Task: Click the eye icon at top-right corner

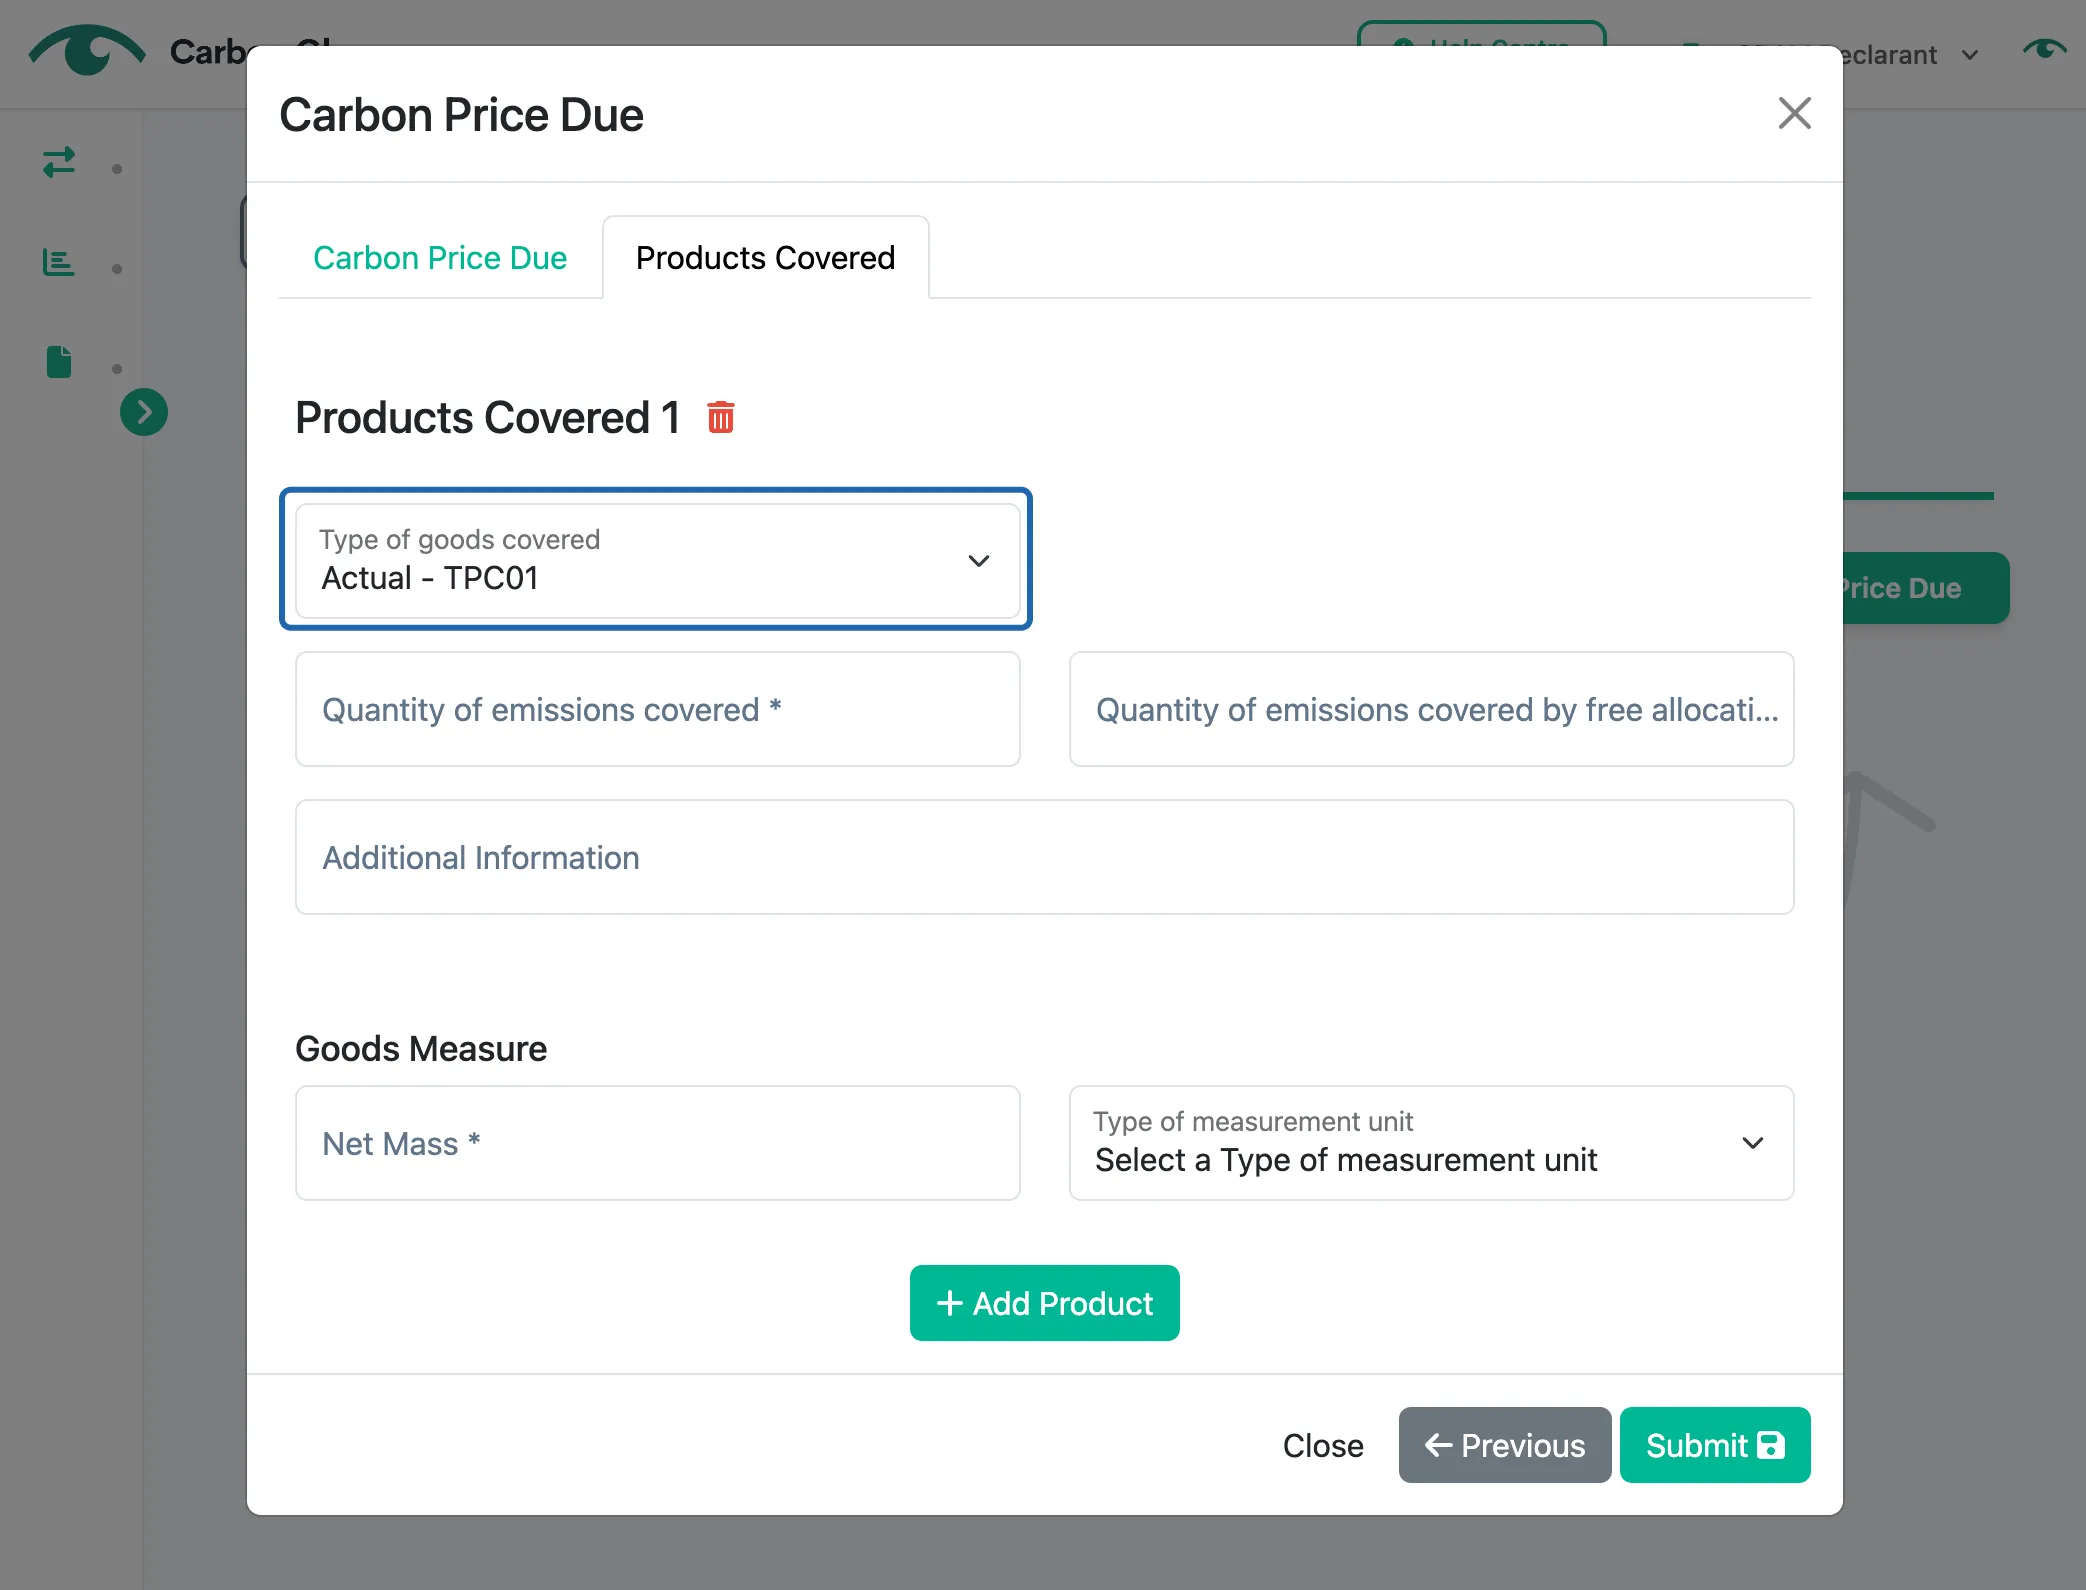Action: pos(2044,49)
